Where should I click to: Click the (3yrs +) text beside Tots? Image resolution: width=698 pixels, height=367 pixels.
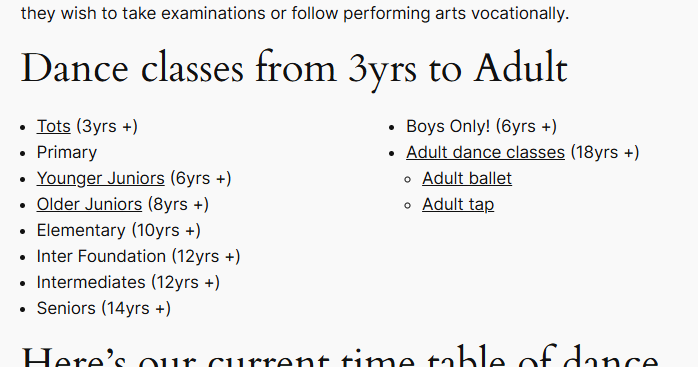coord(107,126)
